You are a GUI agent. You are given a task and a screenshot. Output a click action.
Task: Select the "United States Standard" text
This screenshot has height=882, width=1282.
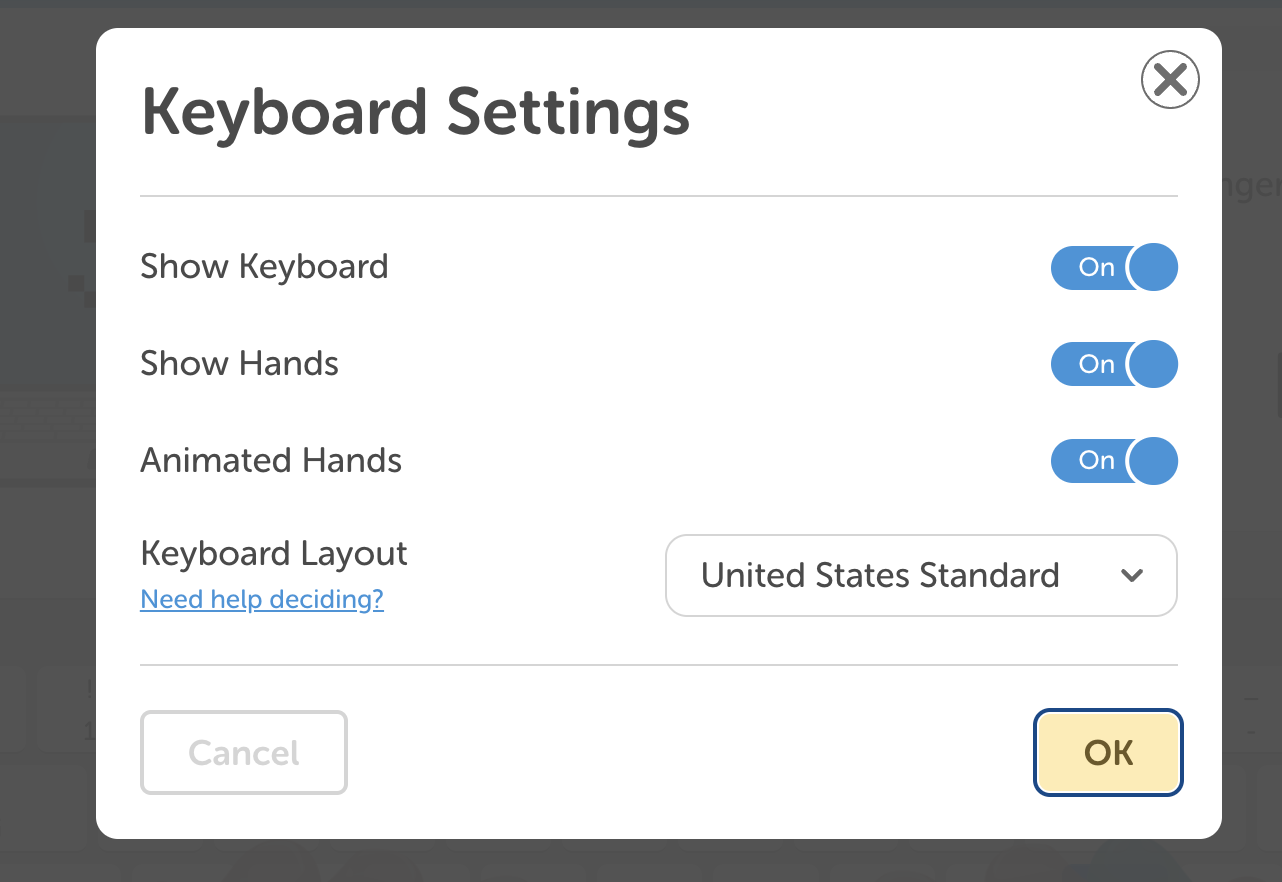pyautogui.click(x=880, y=576)
